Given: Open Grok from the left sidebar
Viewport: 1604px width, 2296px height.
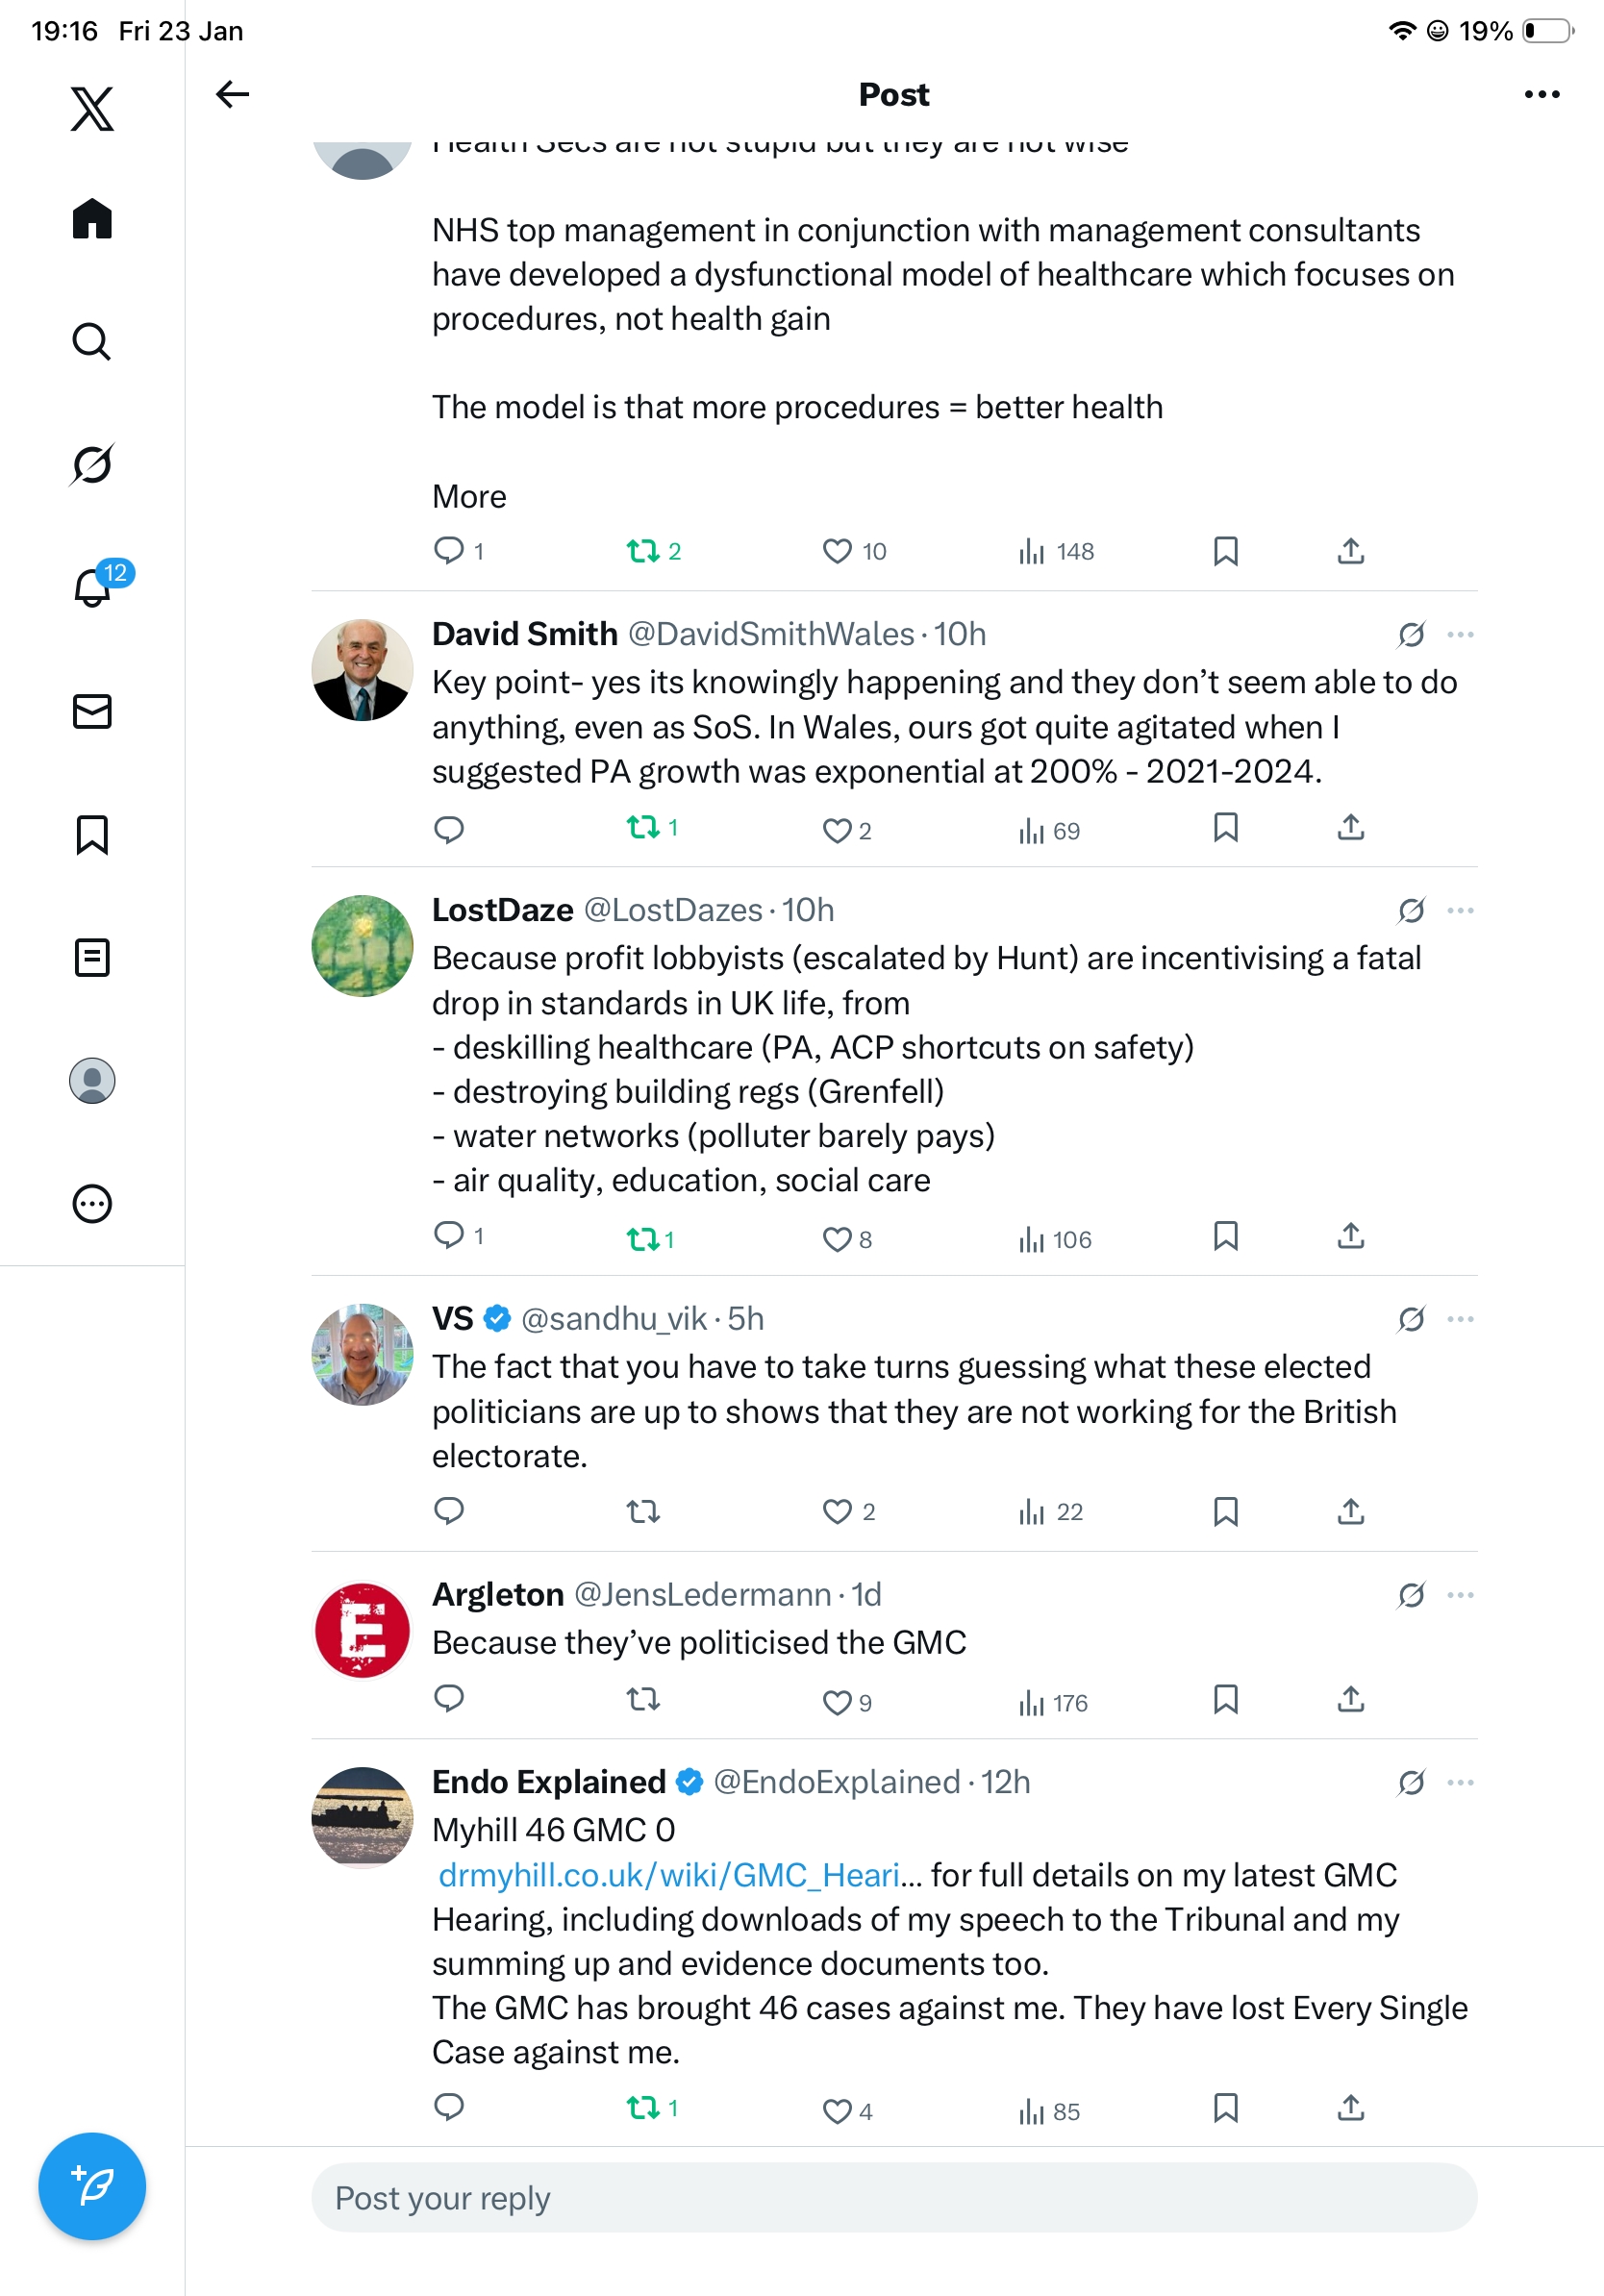Looking at the screenshot, I should (92, 464).
